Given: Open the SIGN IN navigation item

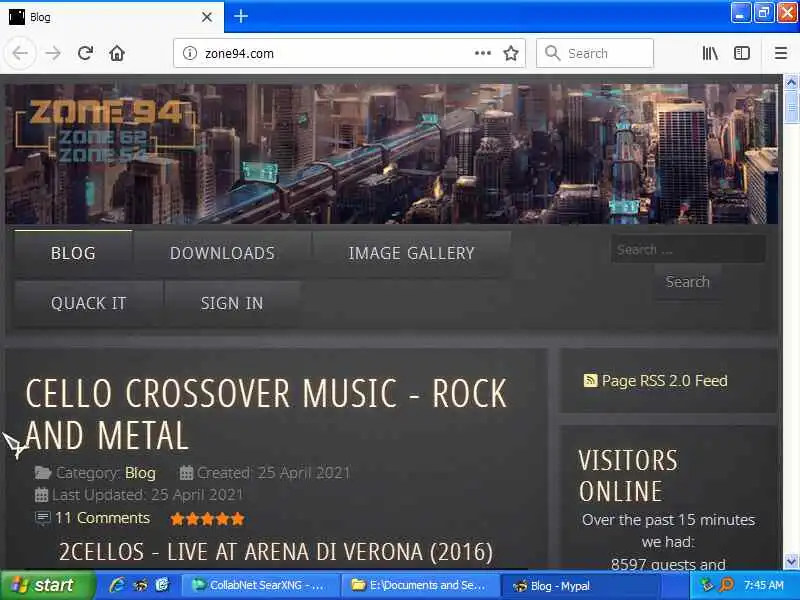Looking at the screenshot, I should tap(232, 303).
